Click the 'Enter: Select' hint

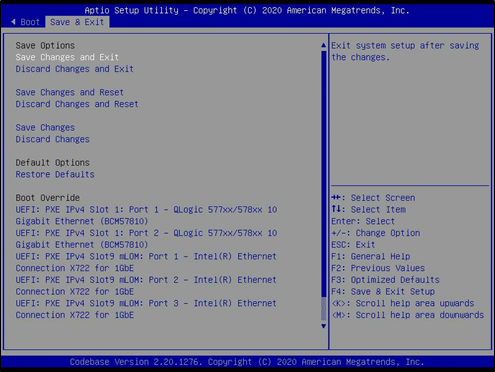coord(363,221)
